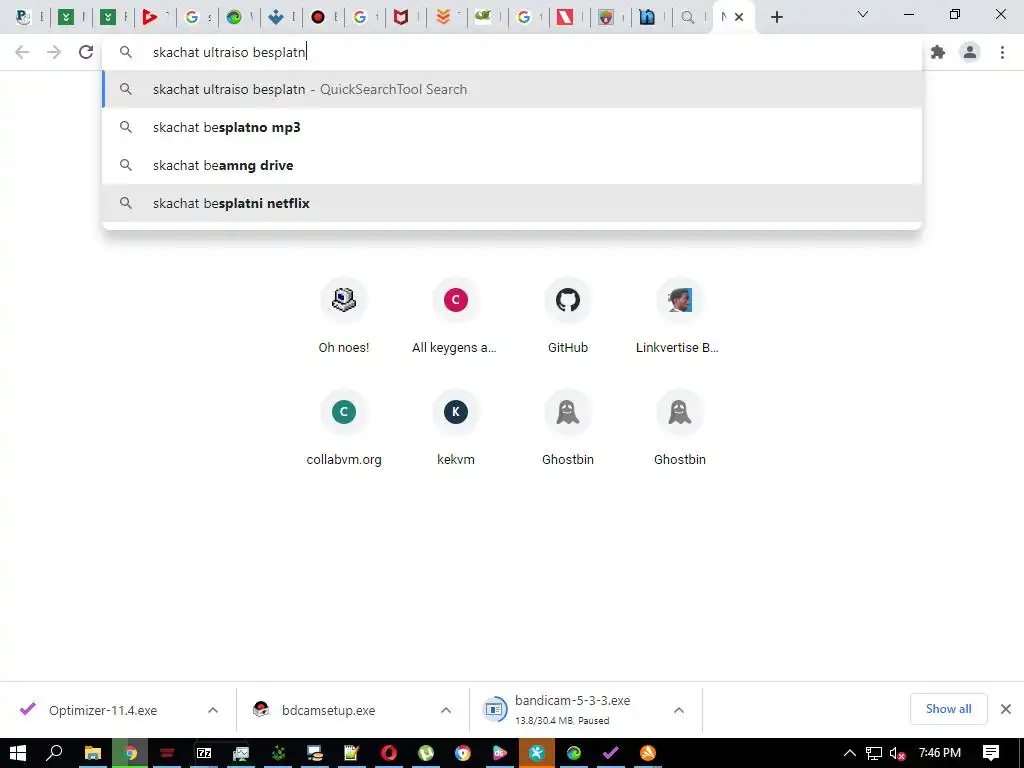
Task: Open the network tray icon
Action: (874, 754)
